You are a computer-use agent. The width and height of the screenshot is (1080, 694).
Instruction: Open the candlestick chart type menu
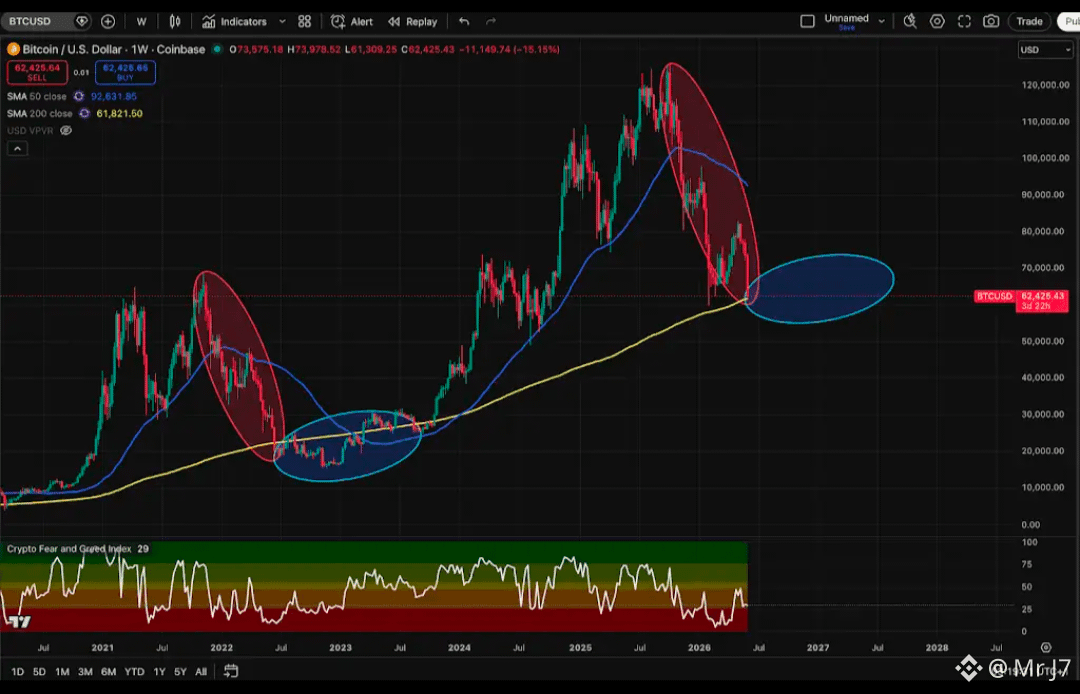[175, 21]
